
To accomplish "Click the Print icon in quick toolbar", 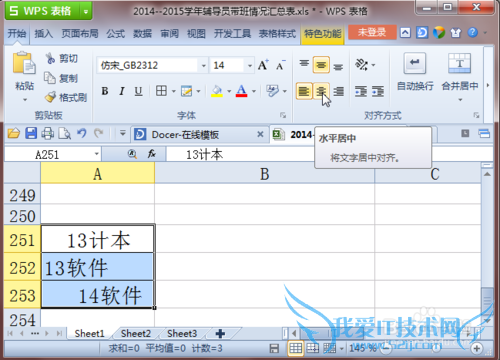I will (48, 134).
